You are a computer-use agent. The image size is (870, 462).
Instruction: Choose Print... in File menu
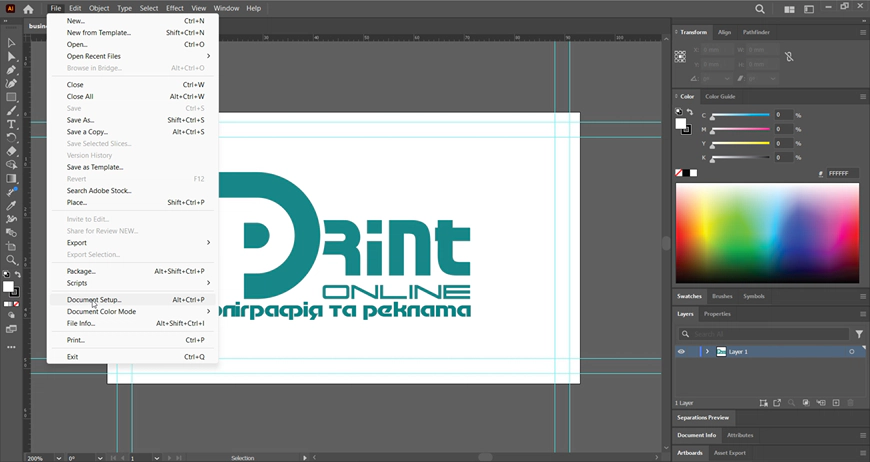[133, 340]
